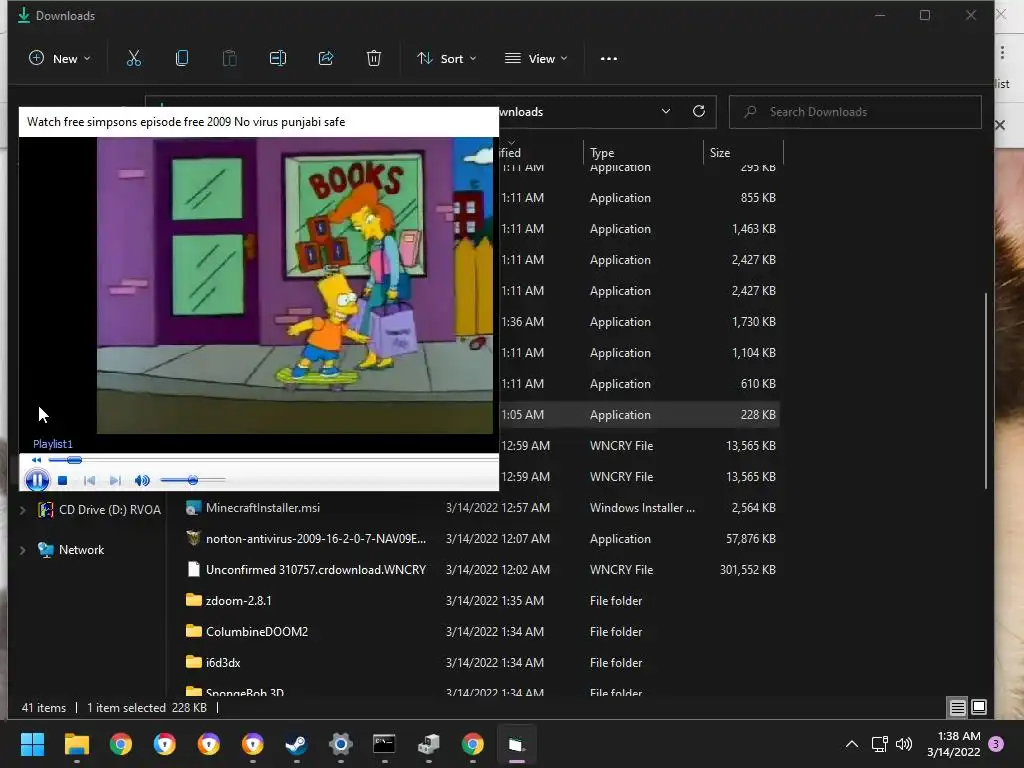
Task: Click the Simpsons video frame
Action: pos(295,285)
